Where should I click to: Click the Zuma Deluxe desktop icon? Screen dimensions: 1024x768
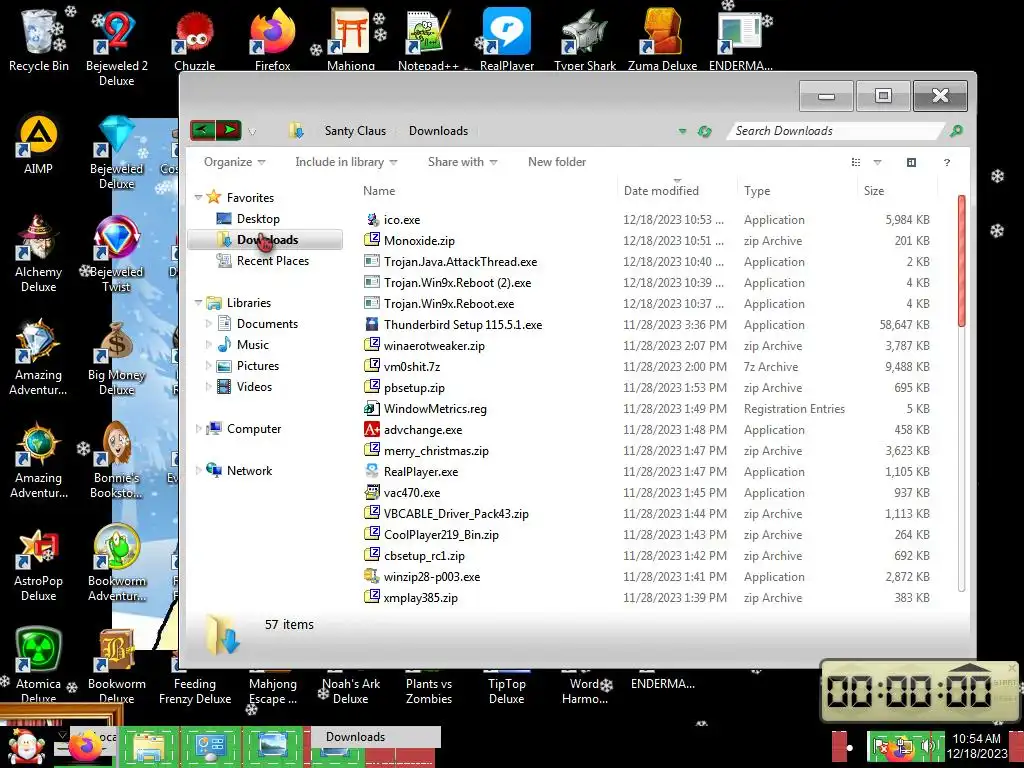click(x=662, y=39)
